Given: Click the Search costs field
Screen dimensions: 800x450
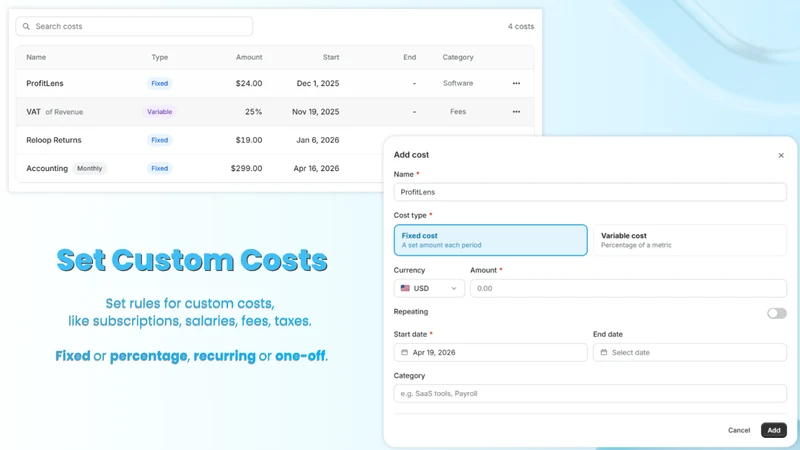Looking at the screenshot, I should coord(134,27).
